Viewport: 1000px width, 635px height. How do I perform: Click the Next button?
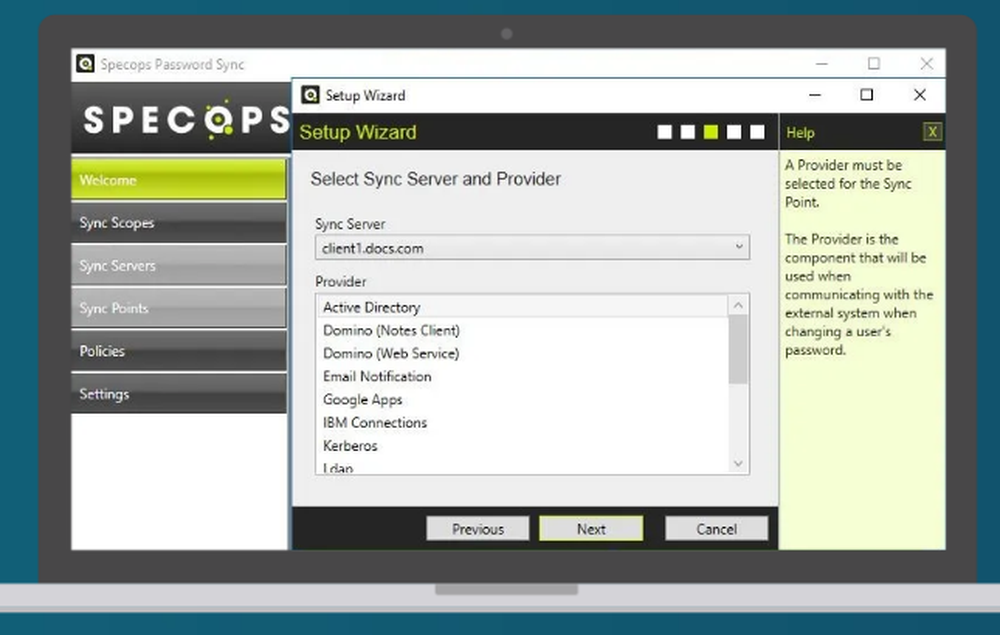point(590,528)
